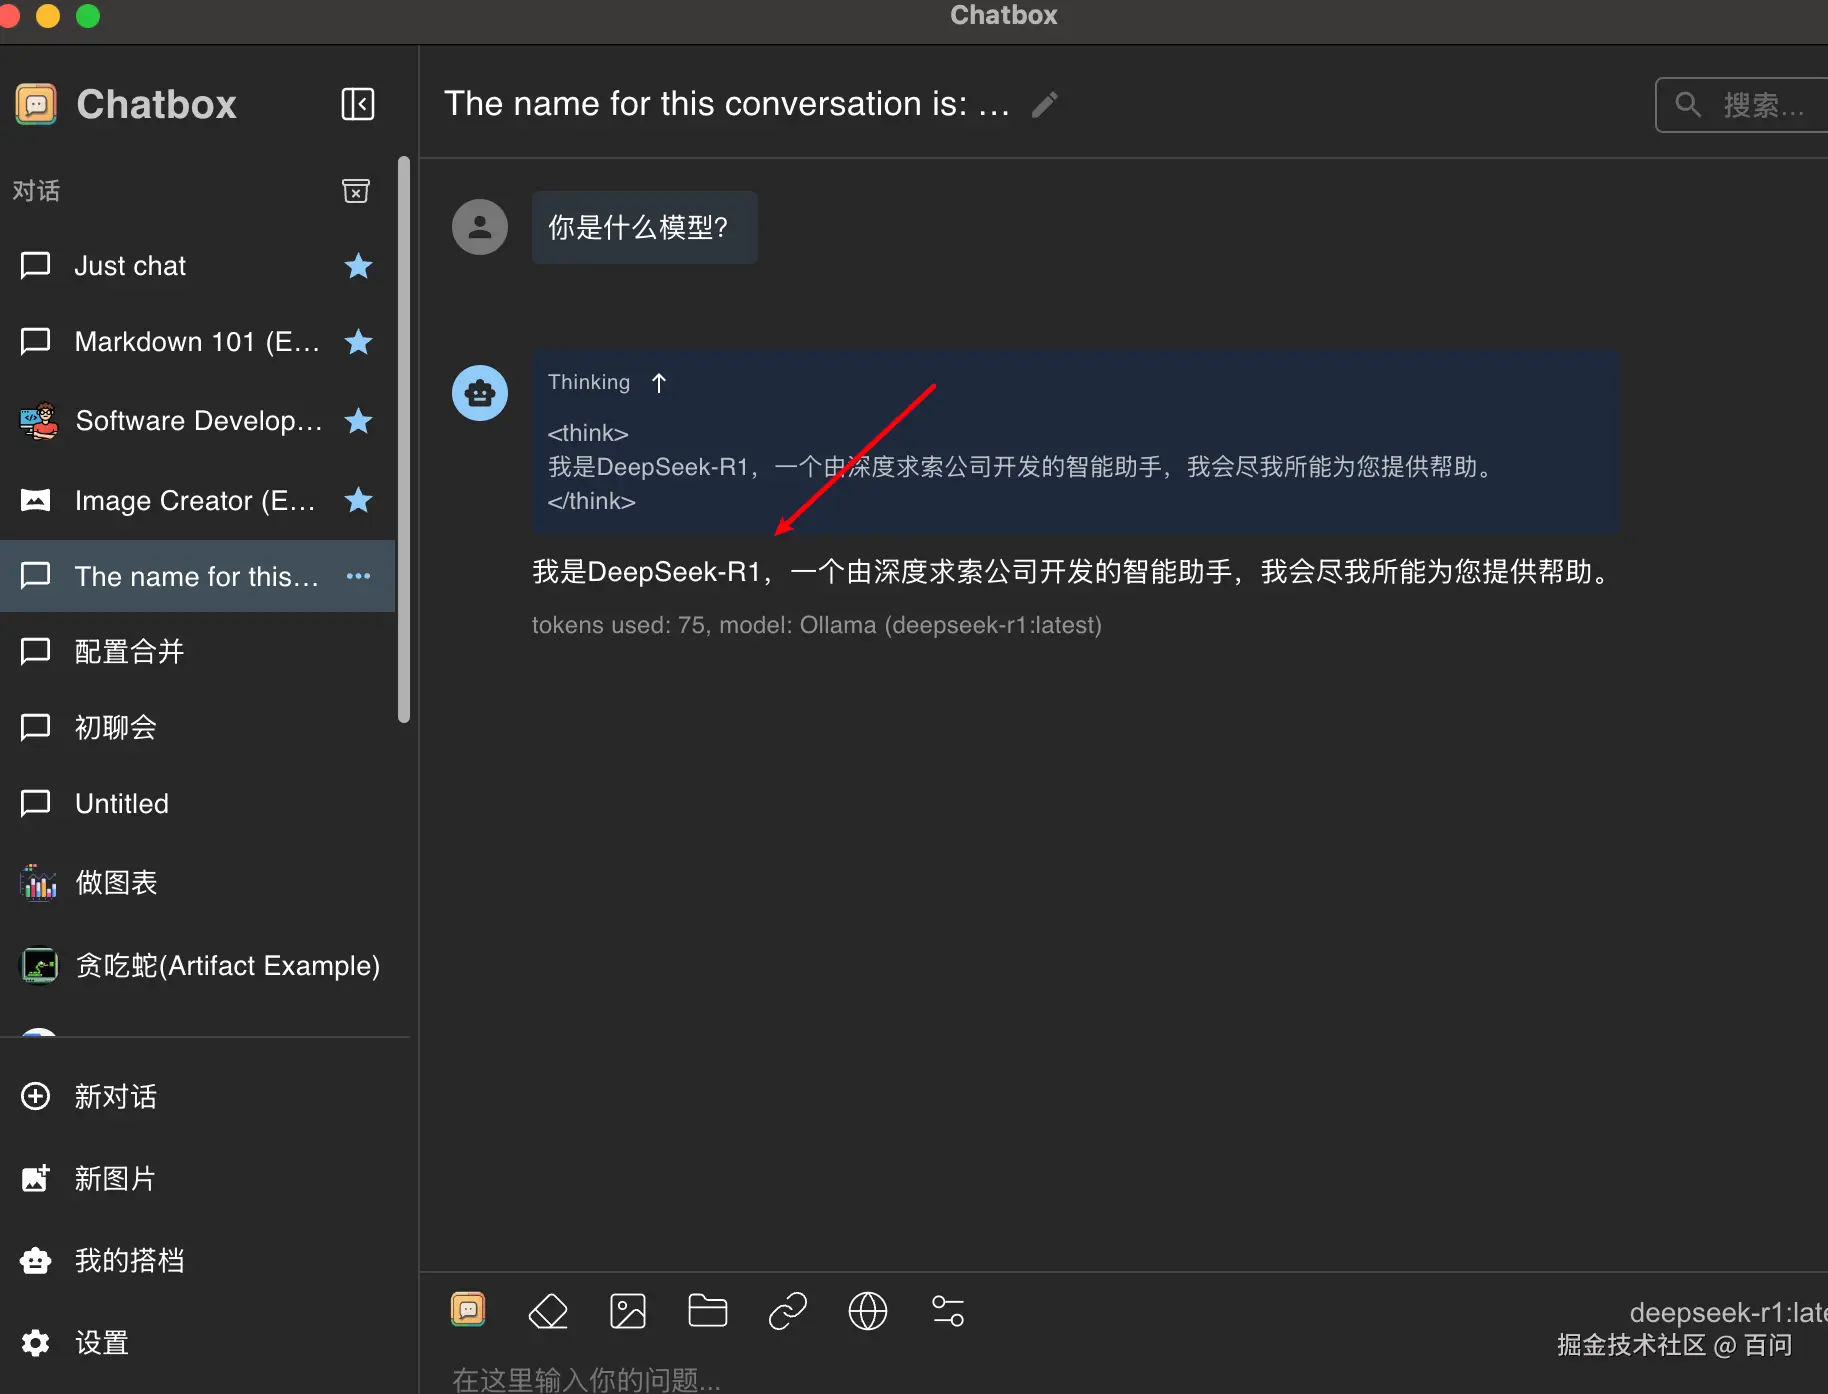Click the Chatbox icon in input toolbar
The image size is (1828, 1394).
(x=468, y=1310)
